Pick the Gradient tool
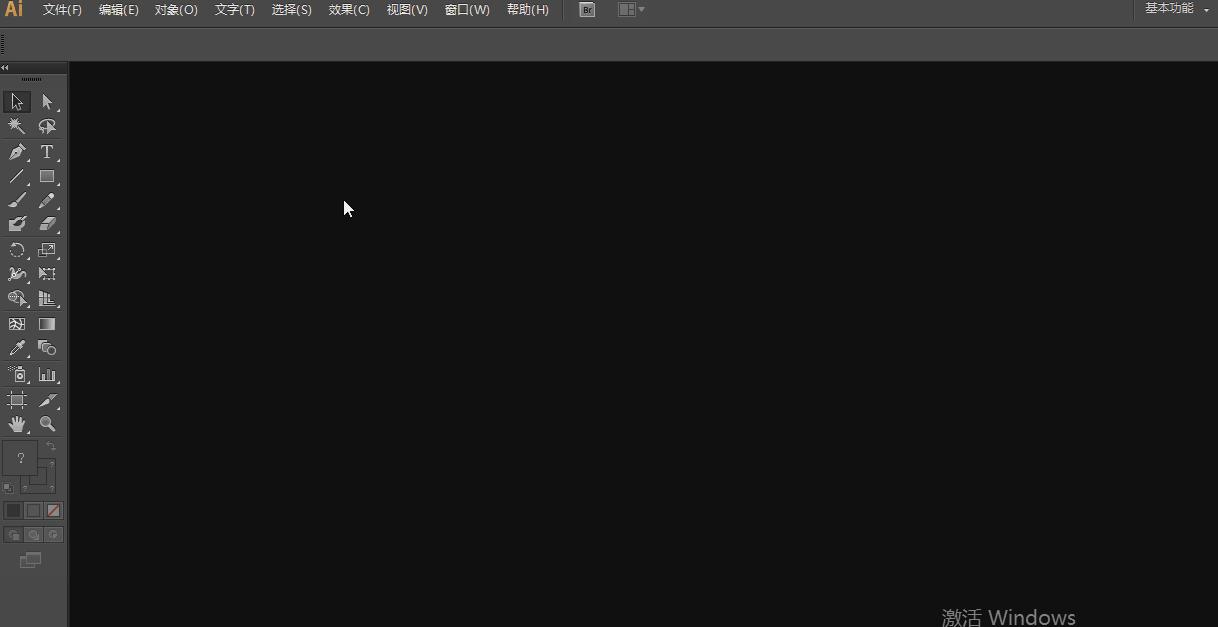The image size is (1218, 627). [47, 323]
